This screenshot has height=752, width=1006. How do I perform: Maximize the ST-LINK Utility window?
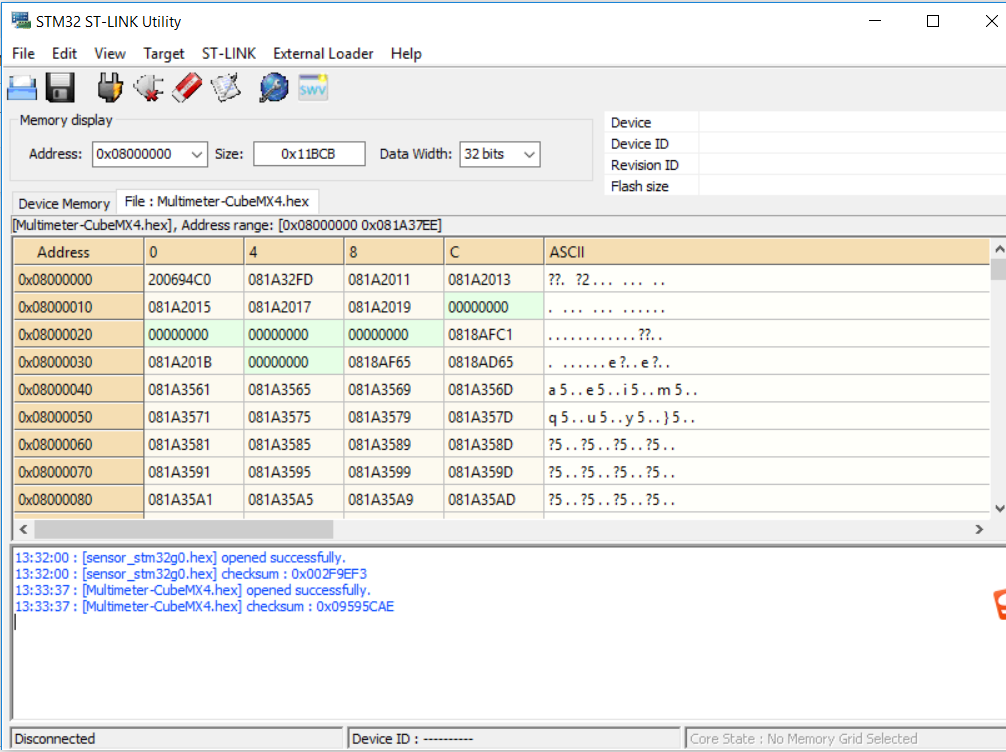tap(933, 21)
